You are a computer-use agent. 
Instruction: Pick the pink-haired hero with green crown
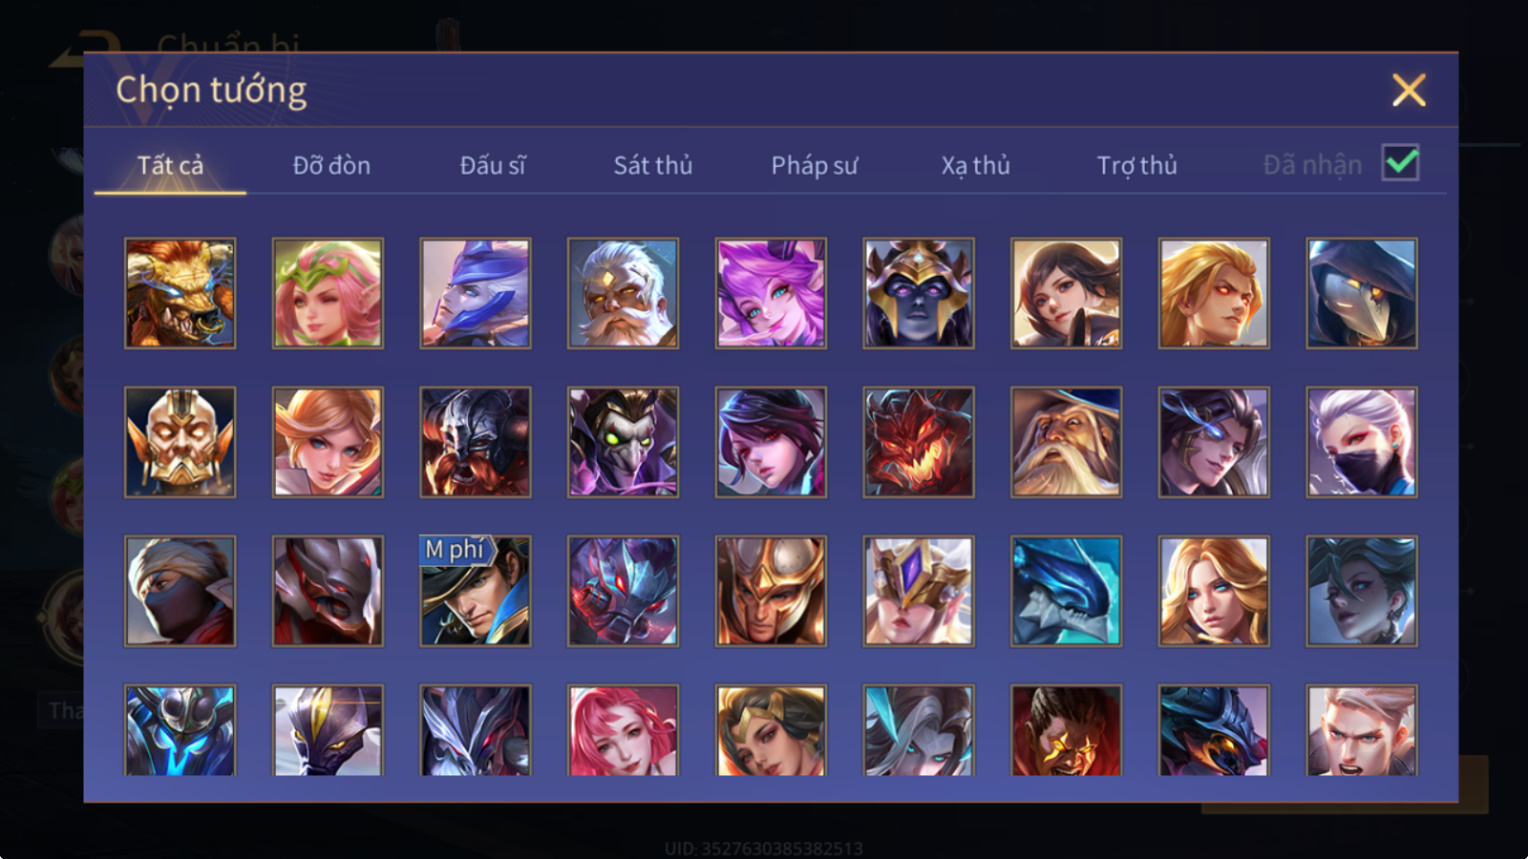point(328,293)
